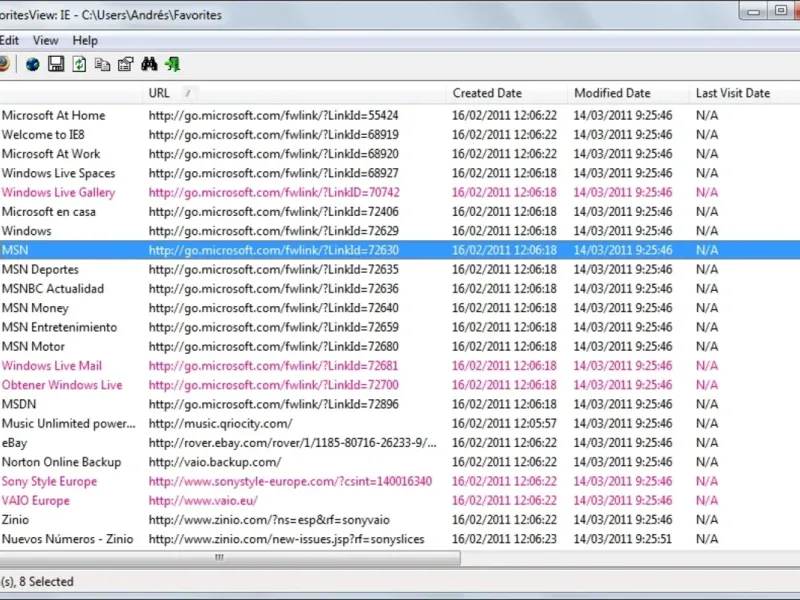Click the rover.ebay.com URL cell

[292, 443]
